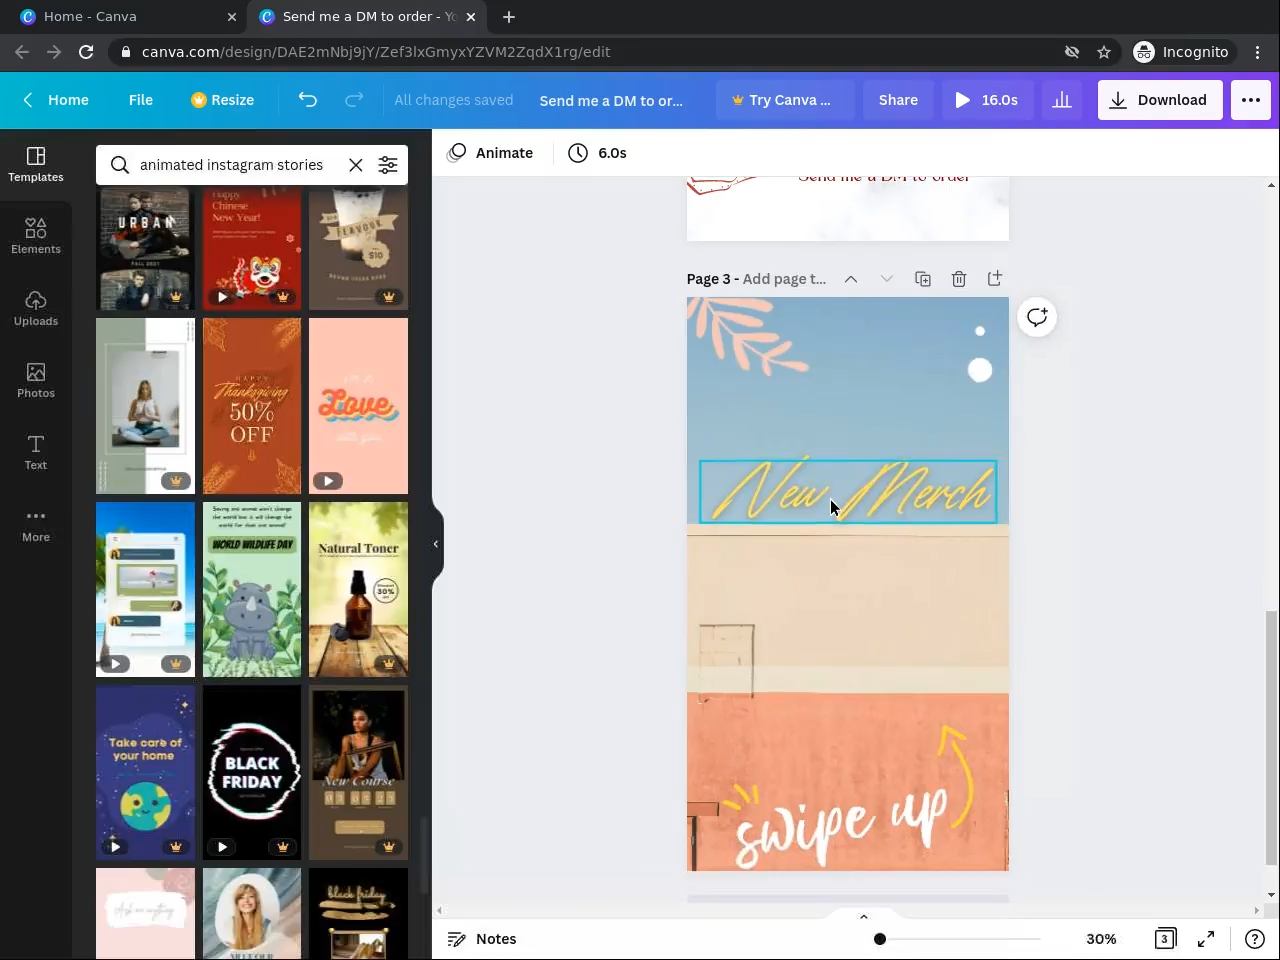Choose the beach chat messages template
Viewport: 1280px width, 960px height.
point(145,590)
